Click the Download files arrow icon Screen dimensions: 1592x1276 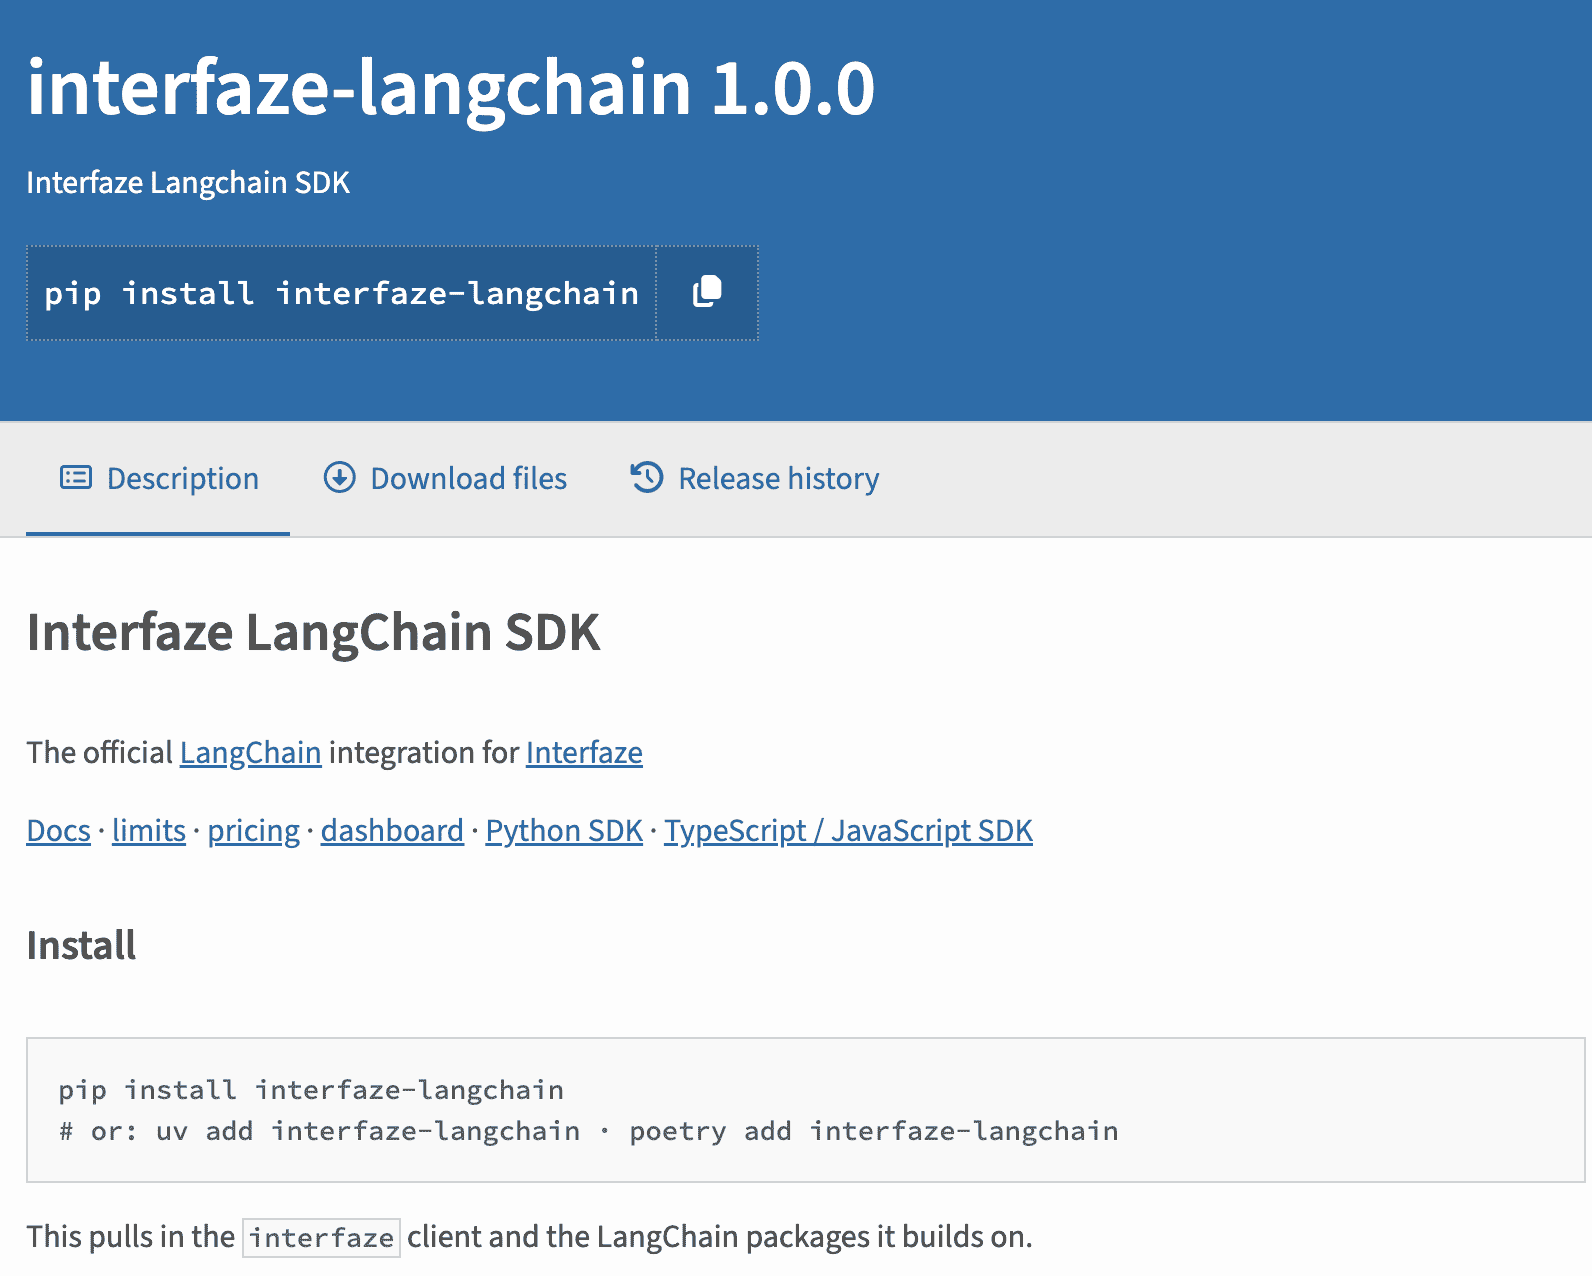340,478
